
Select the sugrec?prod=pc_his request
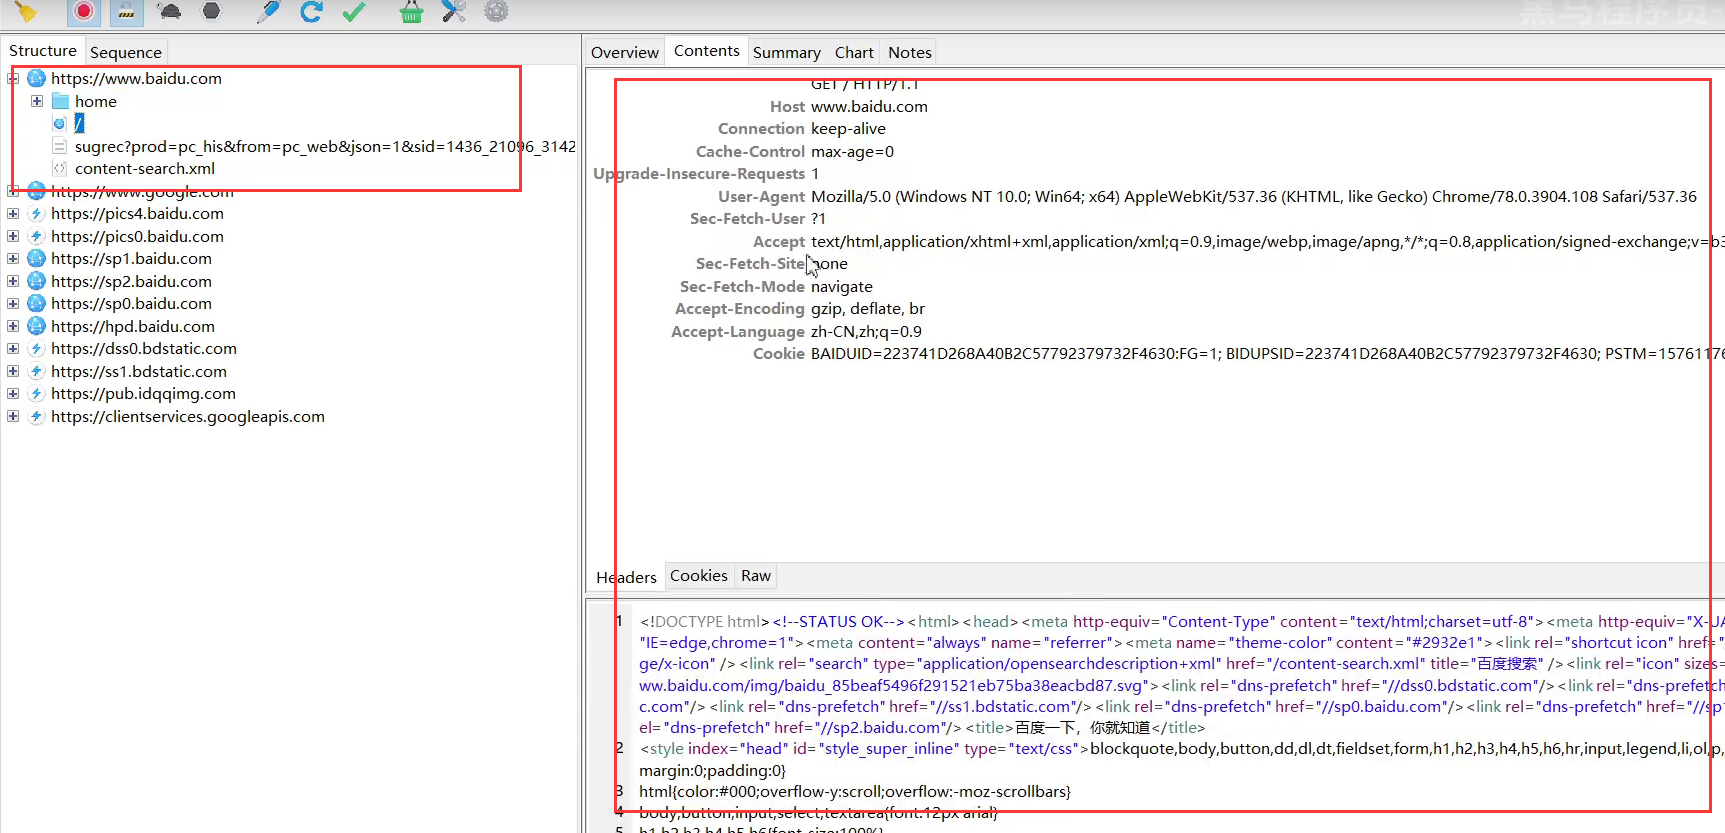click(x=325, y=146)
